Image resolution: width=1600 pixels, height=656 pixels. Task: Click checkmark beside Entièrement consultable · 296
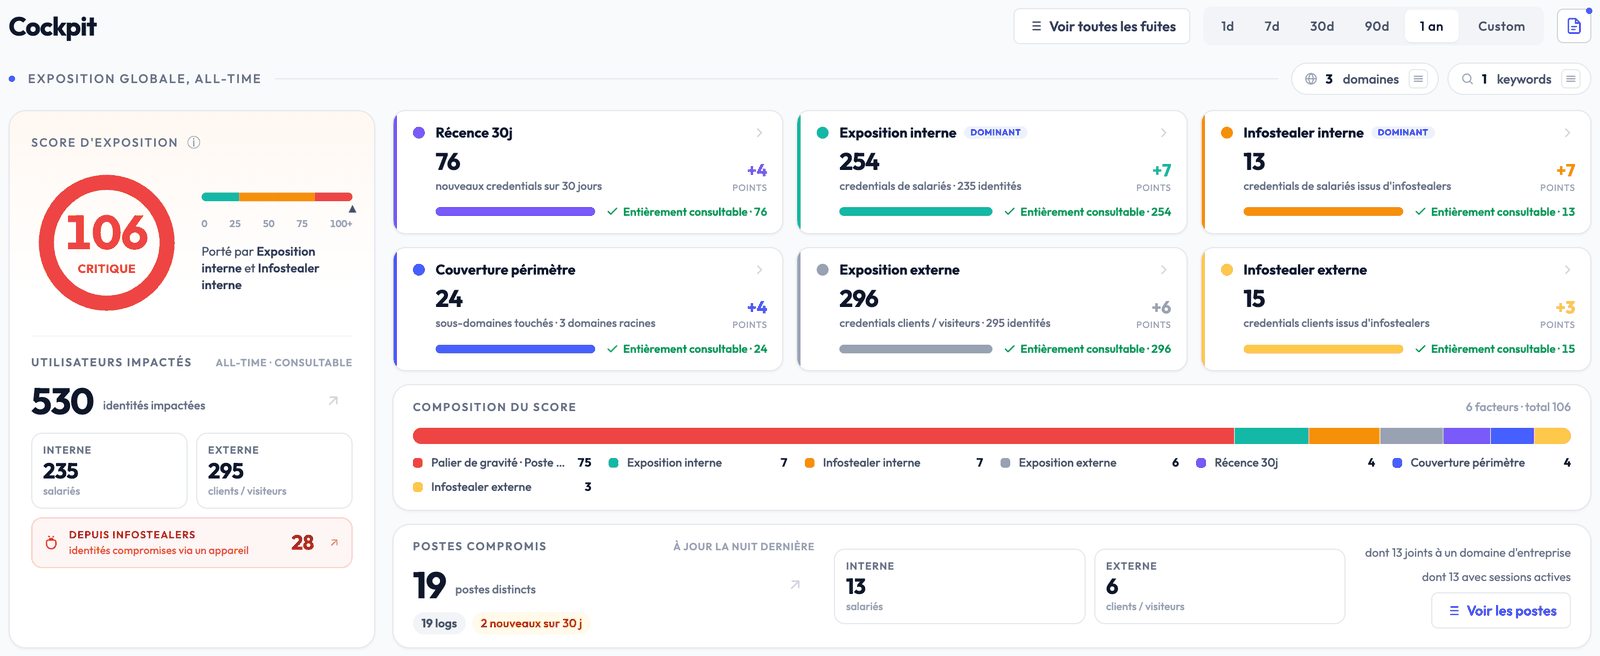point(1009,349)
